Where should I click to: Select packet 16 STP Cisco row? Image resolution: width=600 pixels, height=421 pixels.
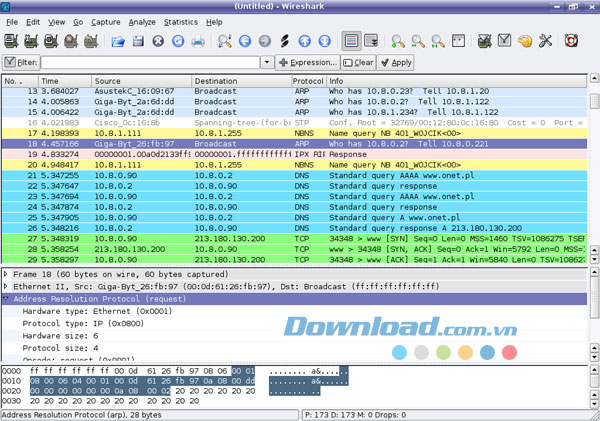pyautogui.click(x=294, y=123)
